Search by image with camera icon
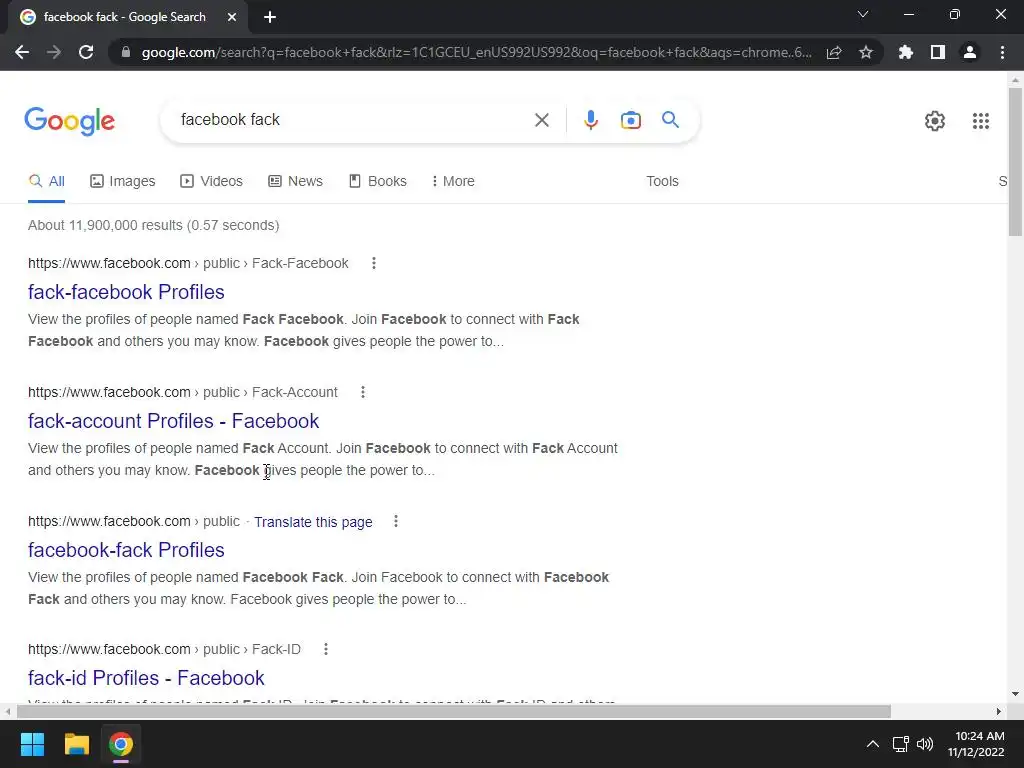Screen dimensions: 1024x768 pyautogui.click(x=630, y=120)
